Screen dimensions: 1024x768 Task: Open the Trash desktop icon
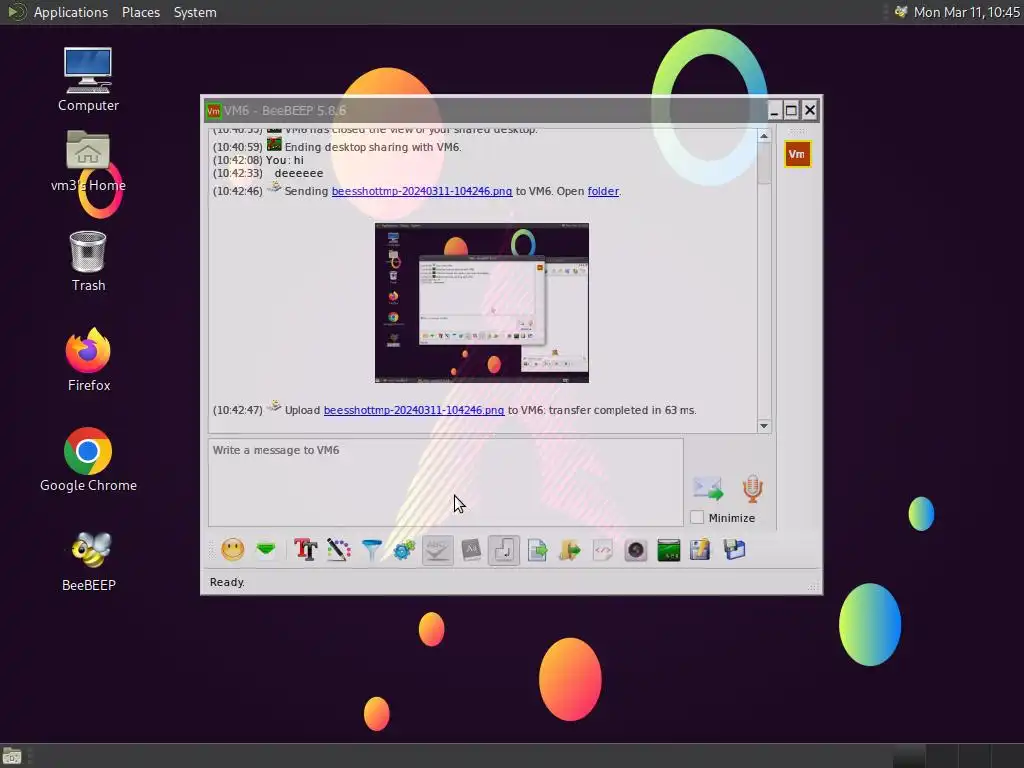[x=88, y=261]
